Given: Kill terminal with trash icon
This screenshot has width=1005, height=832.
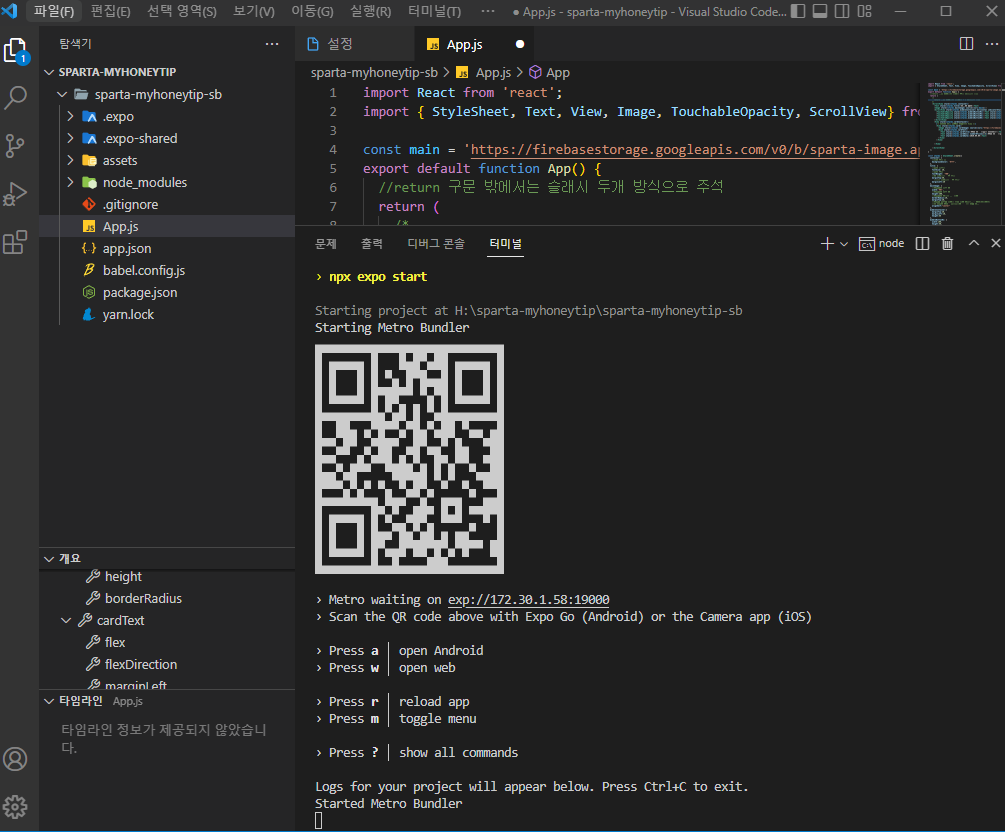Looking at the screenshot, I should click(x=947, y=244).
